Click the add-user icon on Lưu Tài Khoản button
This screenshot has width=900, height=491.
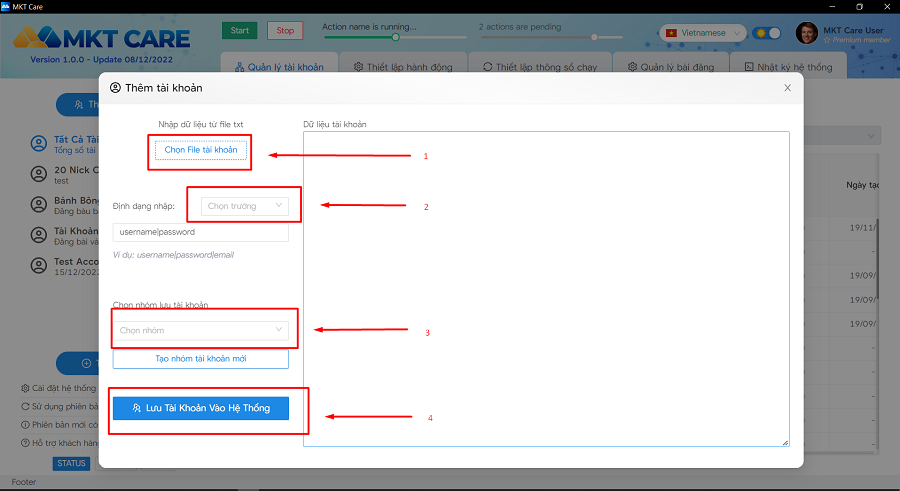[x=137, y=408]
